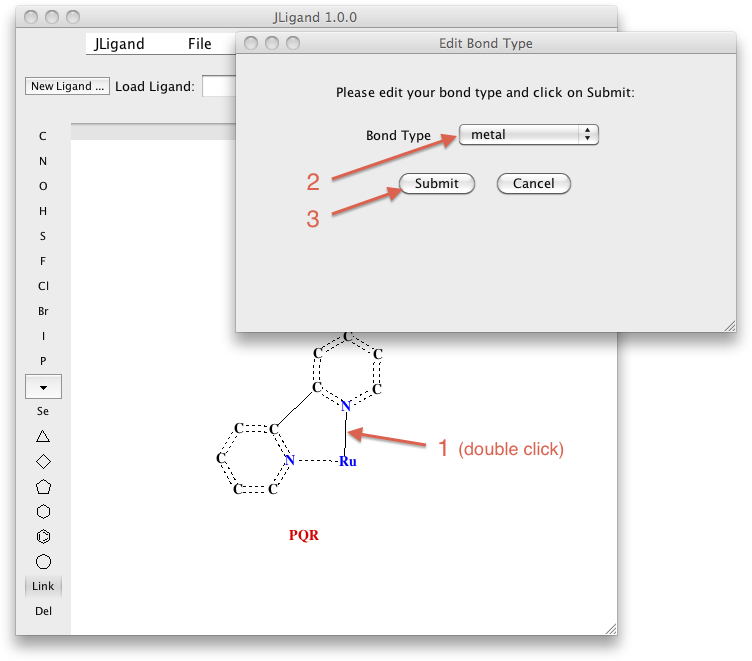This screenshot has height=661, width=752.
Task: Open the Bond Type dropdown showing metal
Action: tap(528, 135)
